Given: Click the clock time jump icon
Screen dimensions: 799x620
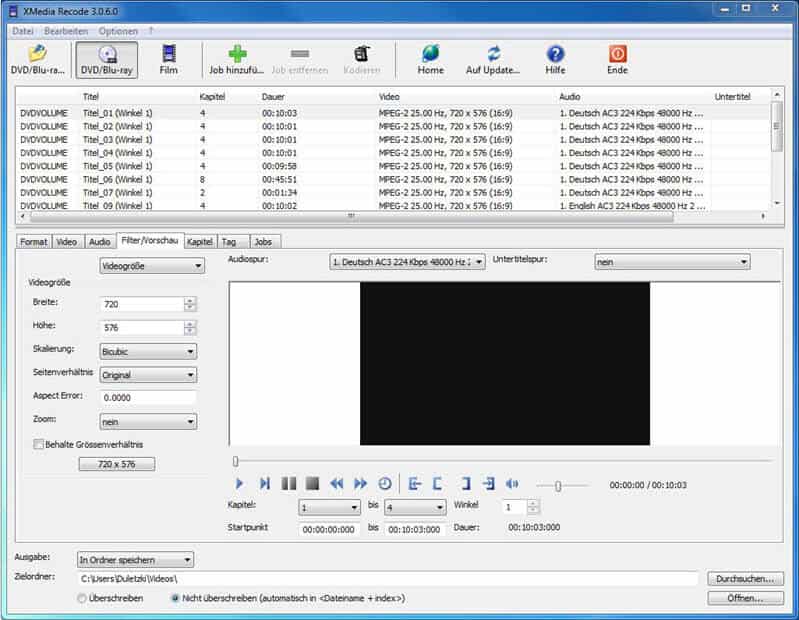Looking at the screenshot, I should coord(385,483).
